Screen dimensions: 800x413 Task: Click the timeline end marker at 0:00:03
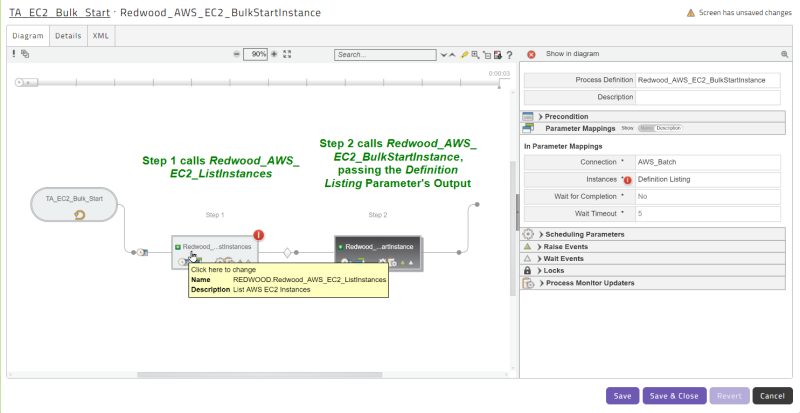pyautogui.click(x=499, y=86)
